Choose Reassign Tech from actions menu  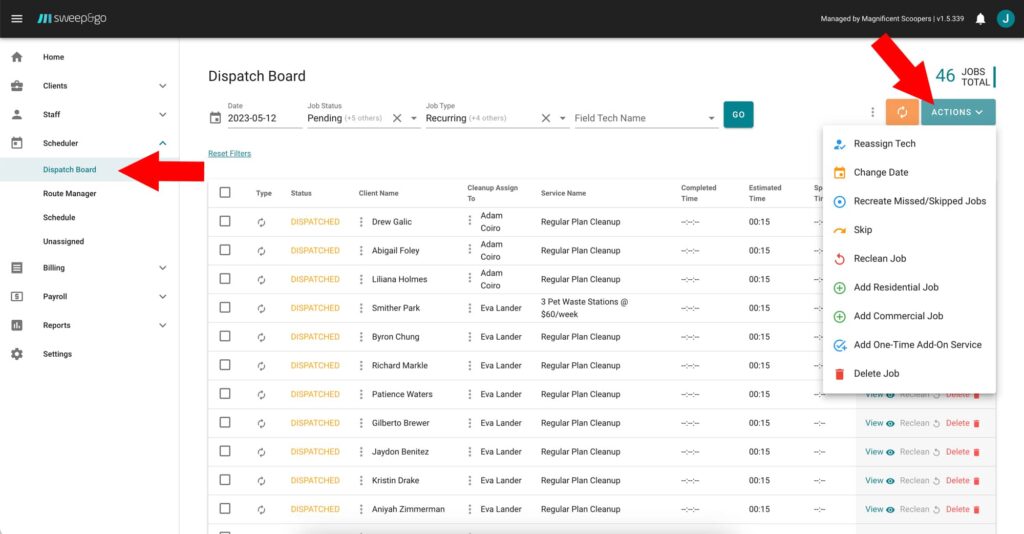click(x=884, y=144)
